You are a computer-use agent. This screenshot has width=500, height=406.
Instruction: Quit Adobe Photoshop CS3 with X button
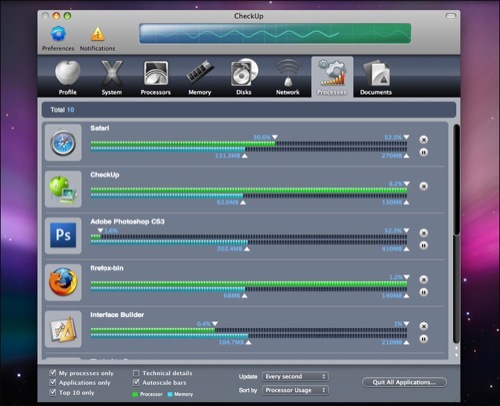(424, 233)
